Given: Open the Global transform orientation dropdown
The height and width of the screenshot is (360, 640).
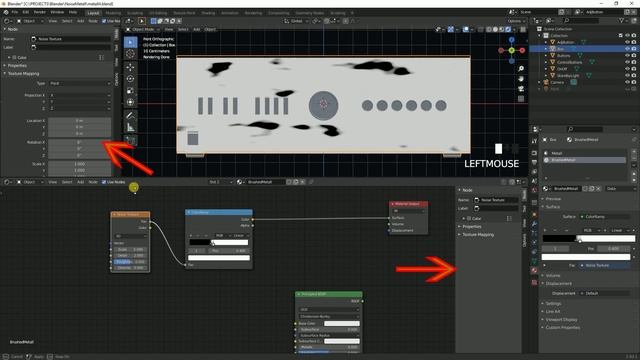Looking at the screenshot, I should coord(296,21).
